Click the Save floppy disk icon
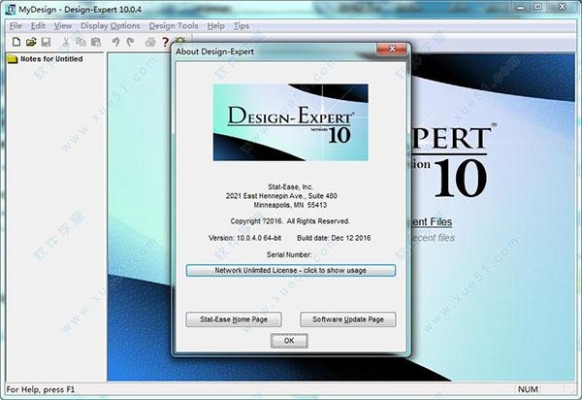This screenshot has width=582, height=400. [x=46, y=42]
